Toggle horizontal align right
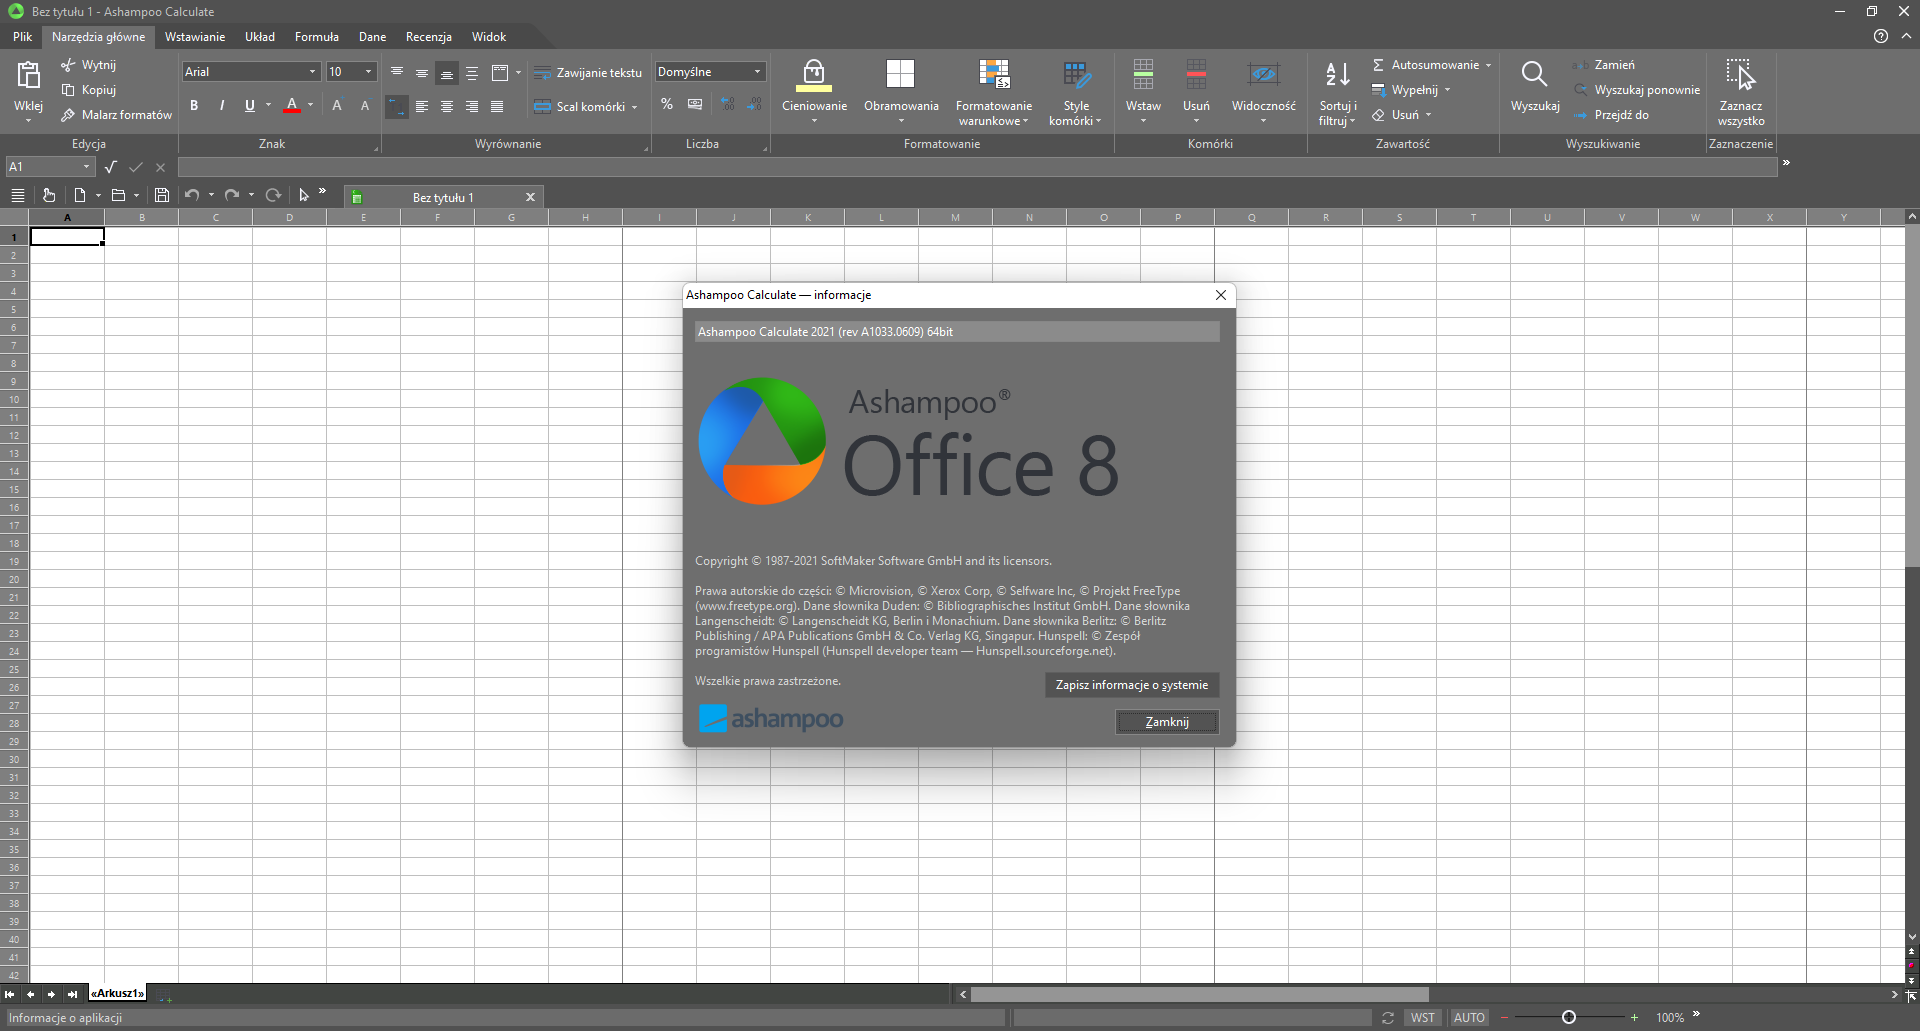 click(x=472, y=106)
